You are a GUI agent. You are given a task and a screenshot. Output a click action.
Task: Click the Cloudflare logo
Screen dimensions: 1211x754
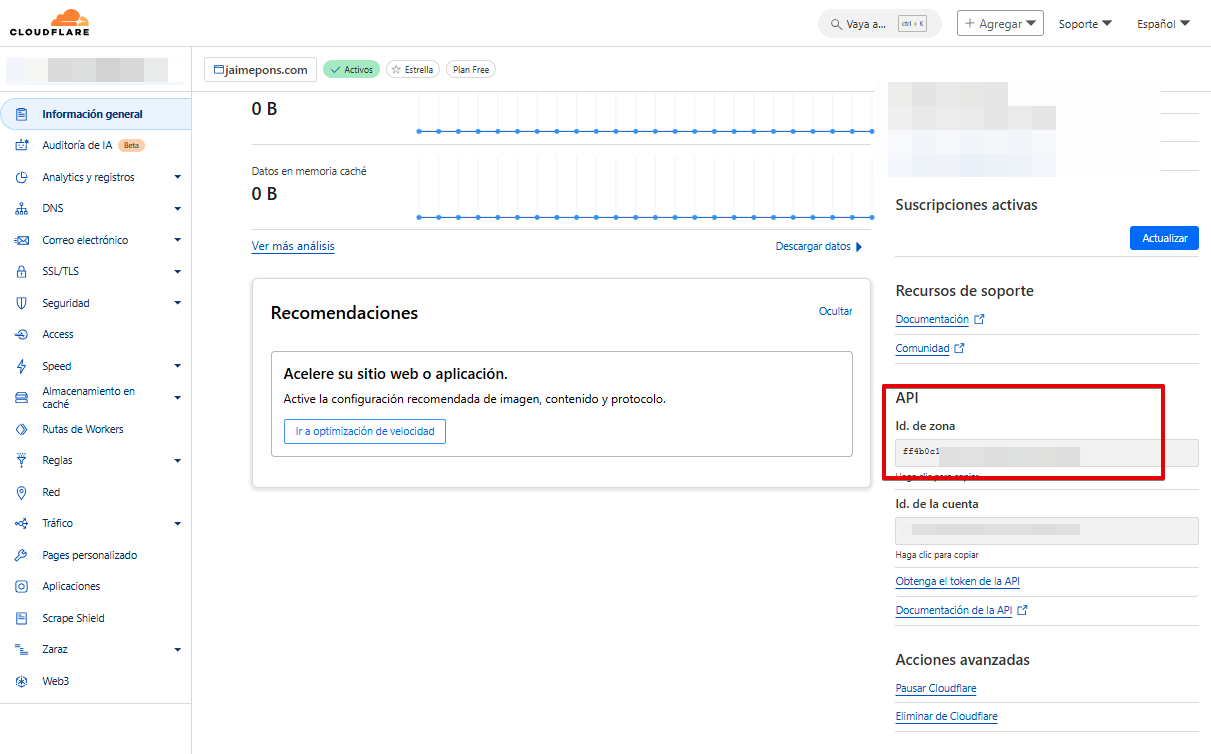(50, 22)
